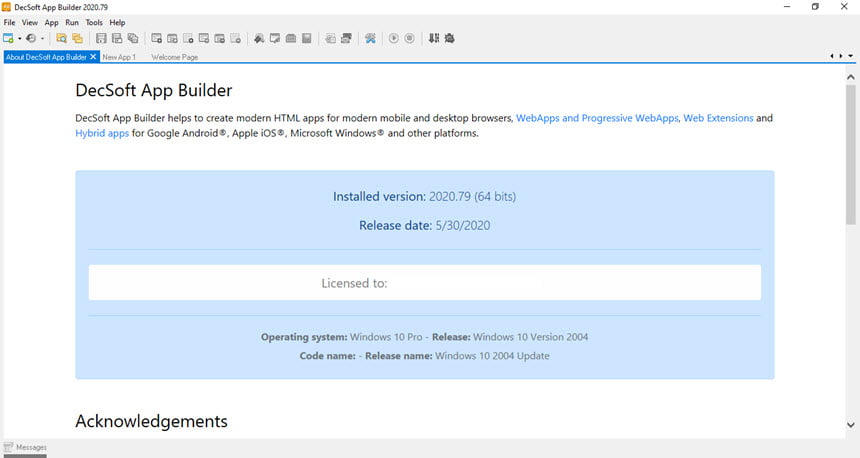Click the Windows 10 Version 2004 text
The width and height of the screenshot is (860, 458).
click(x=530, y=337)
